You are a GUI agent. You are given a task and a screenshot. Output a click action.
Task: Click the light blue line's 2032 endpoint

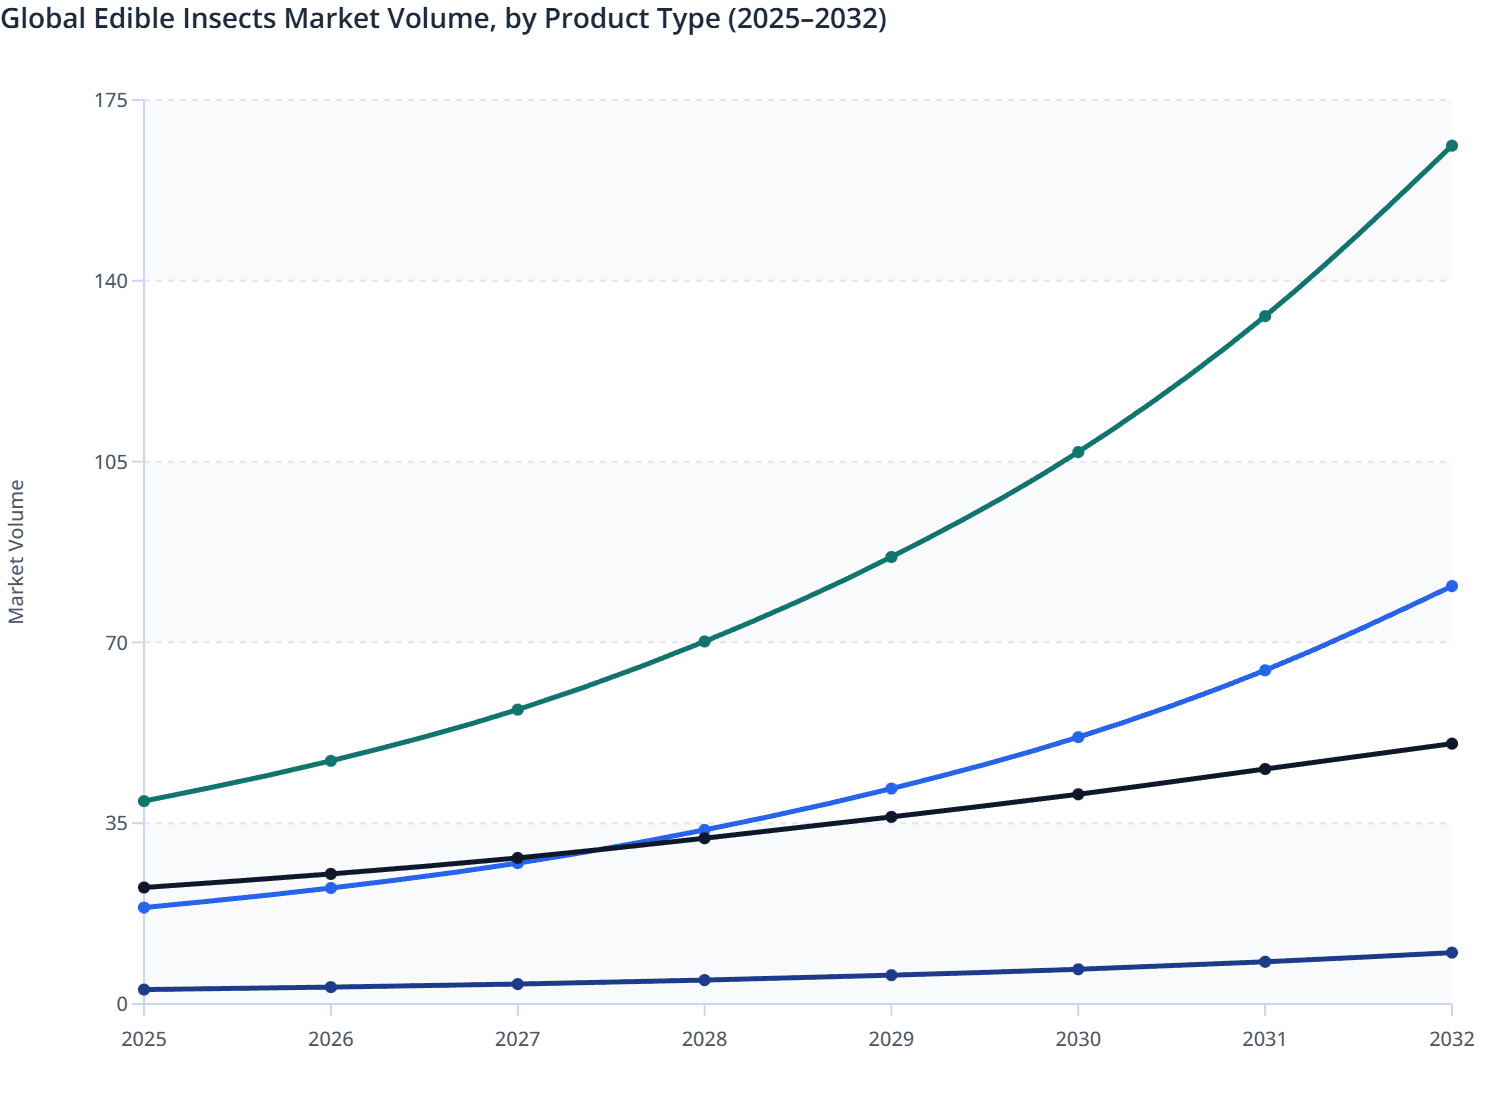1450,587
